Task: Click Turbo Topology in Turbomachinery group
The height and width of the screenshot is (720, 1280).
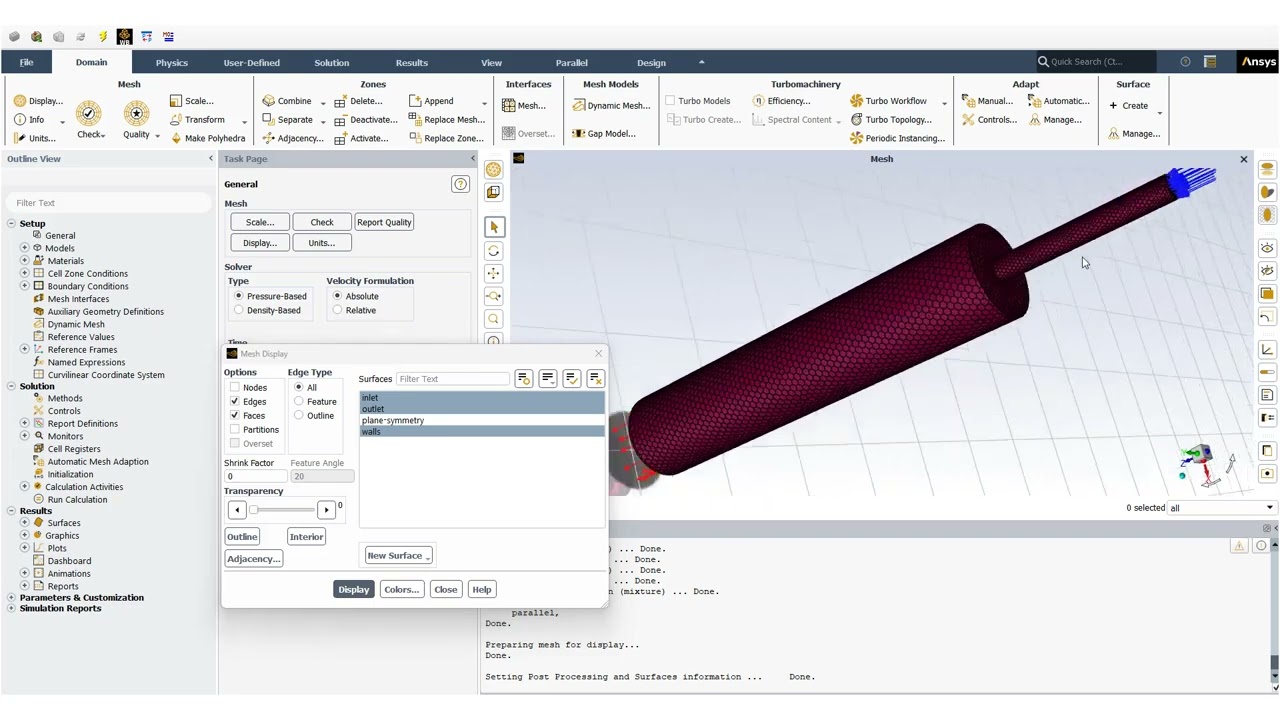Action: tap(891, 120)
